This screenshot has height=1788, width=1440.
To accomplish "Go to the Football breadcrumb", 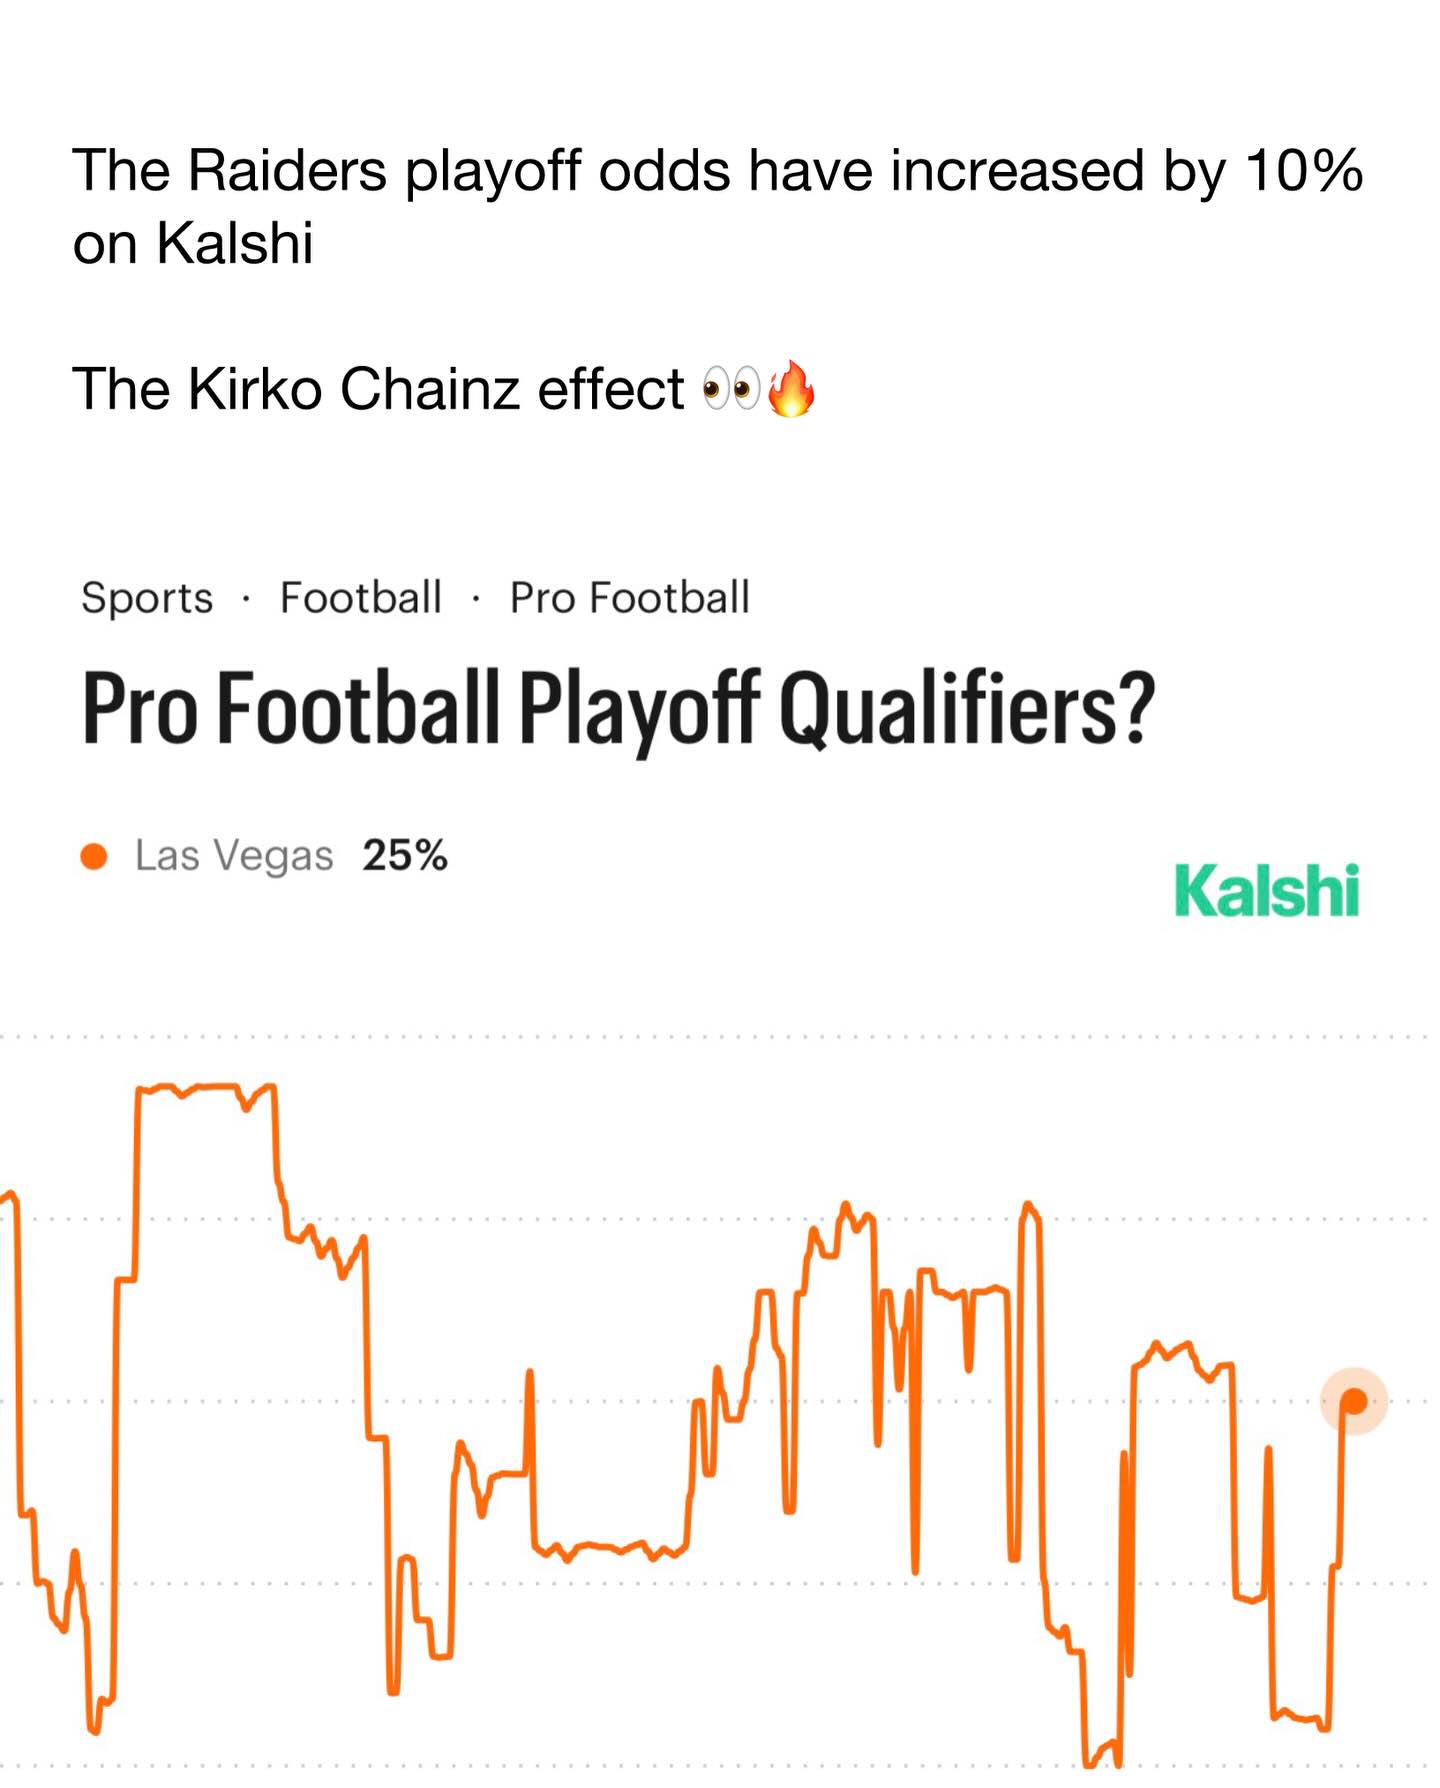I will (360, 598).
